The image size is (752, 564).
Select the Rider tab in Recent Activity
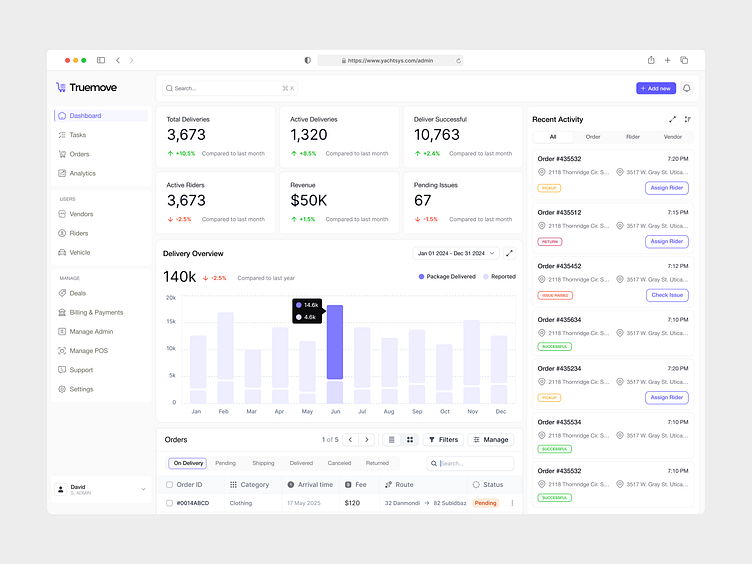point(633,137)
